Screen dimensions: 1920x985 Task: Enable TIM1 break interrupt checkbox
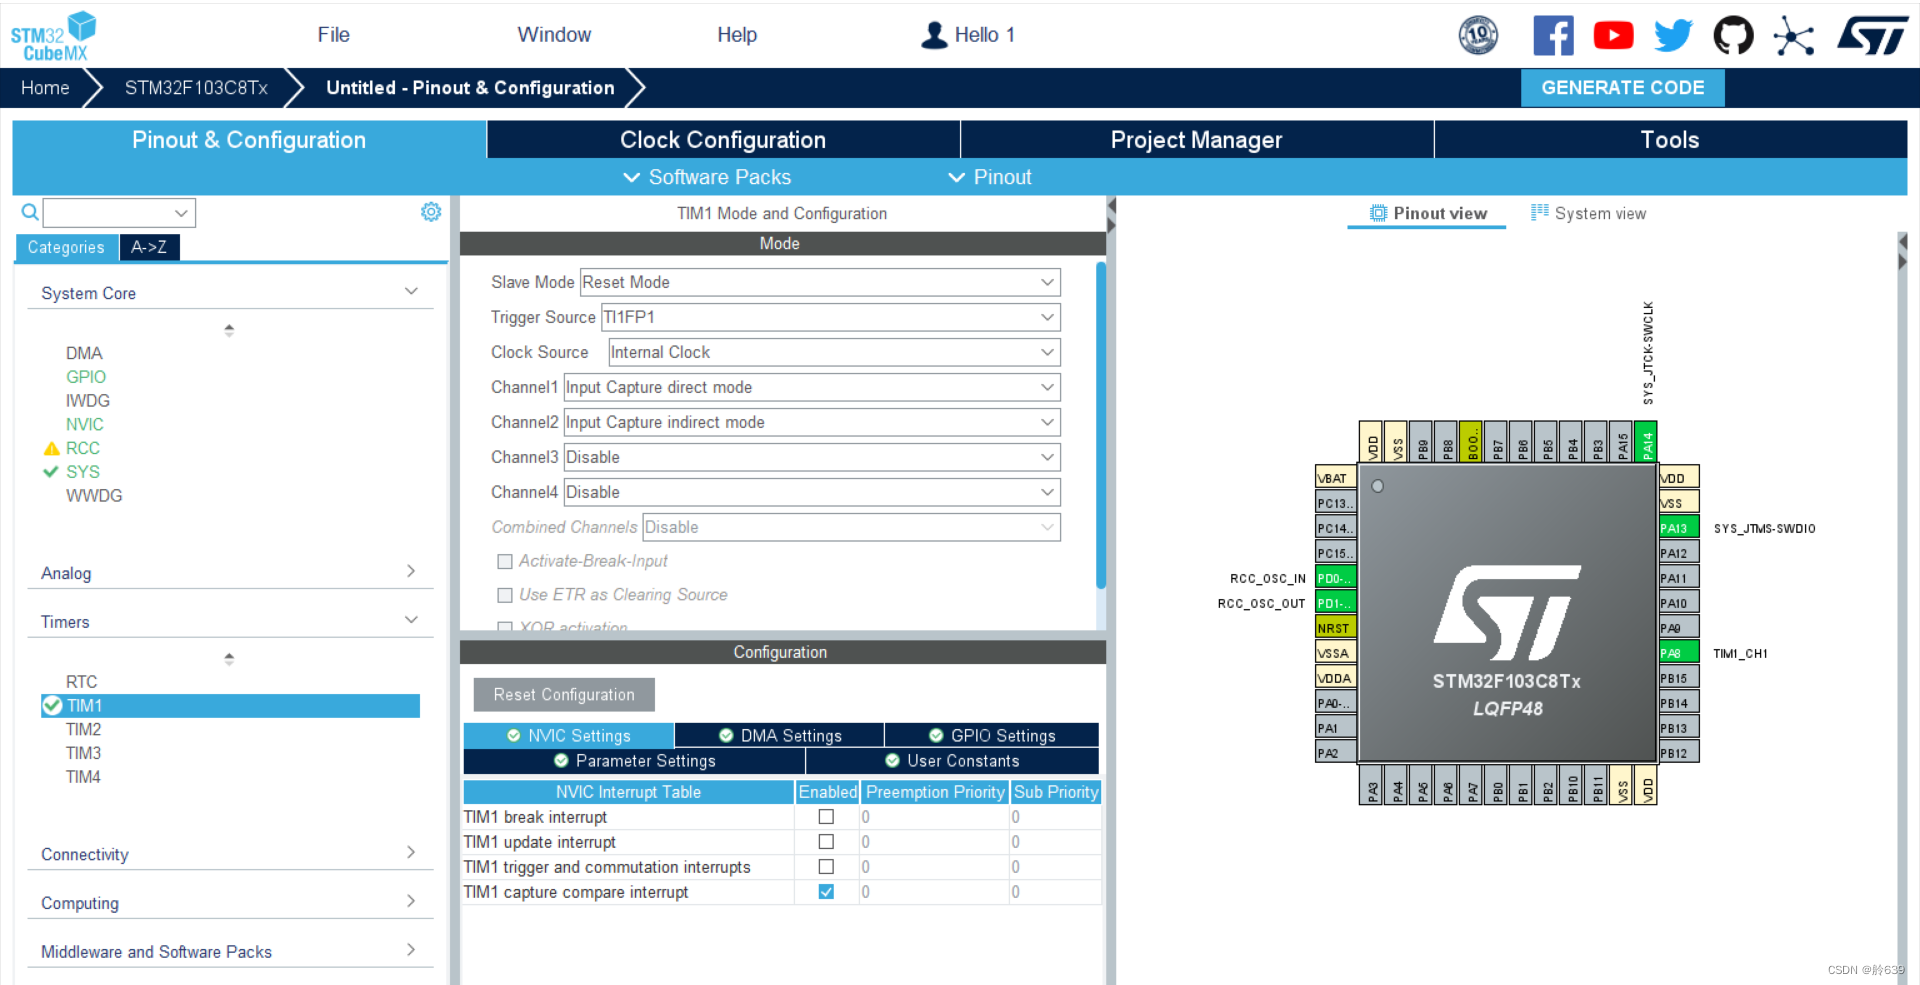click(x=826, y=817)
